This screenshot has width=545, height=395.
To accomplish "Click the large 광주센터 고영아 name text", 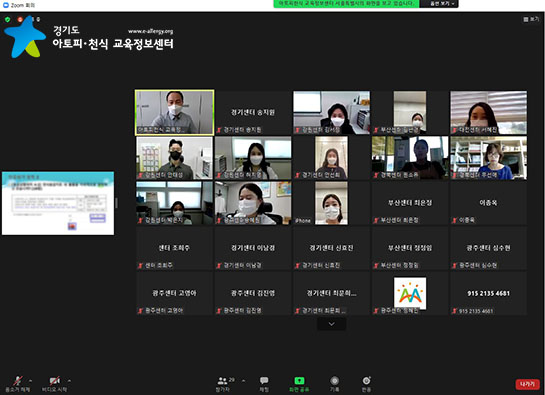I will point(174,293).
